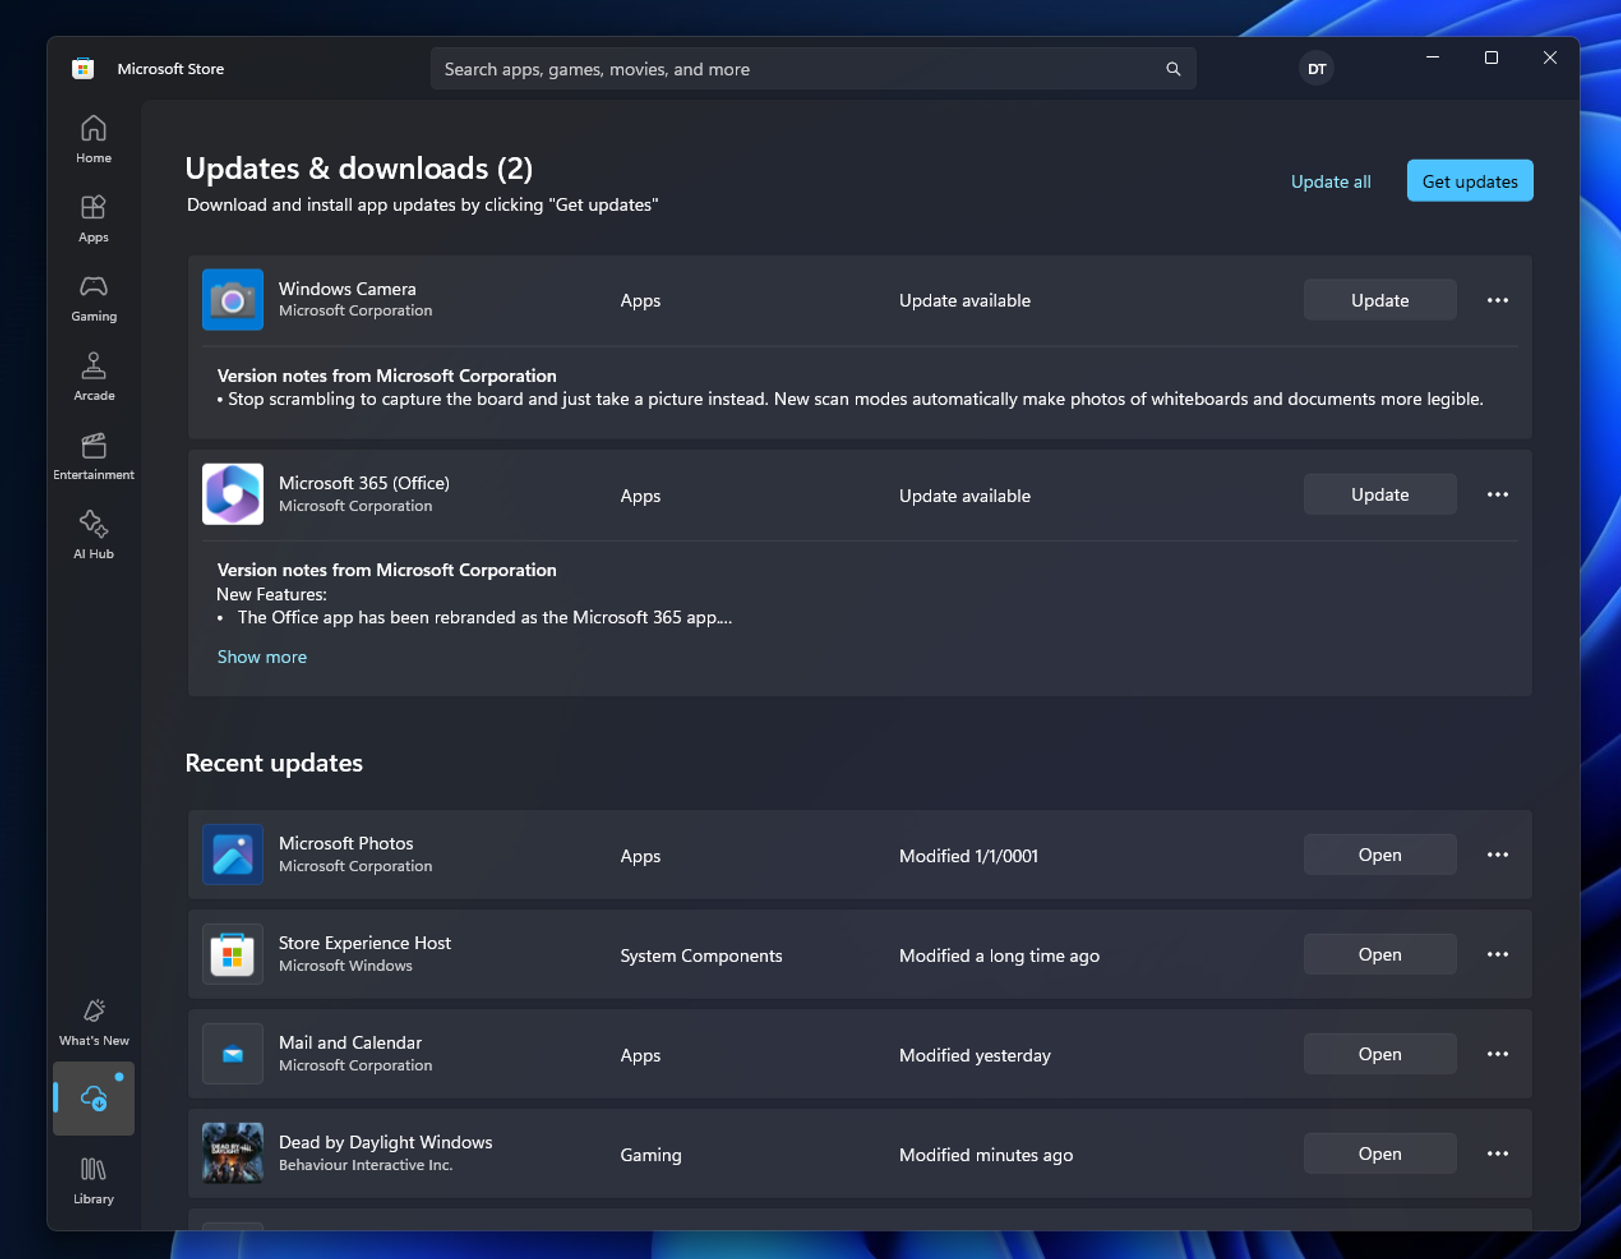Open more options for Store Experience Host
The height and width of the screenshot is (1259, 1621).
1497,954
